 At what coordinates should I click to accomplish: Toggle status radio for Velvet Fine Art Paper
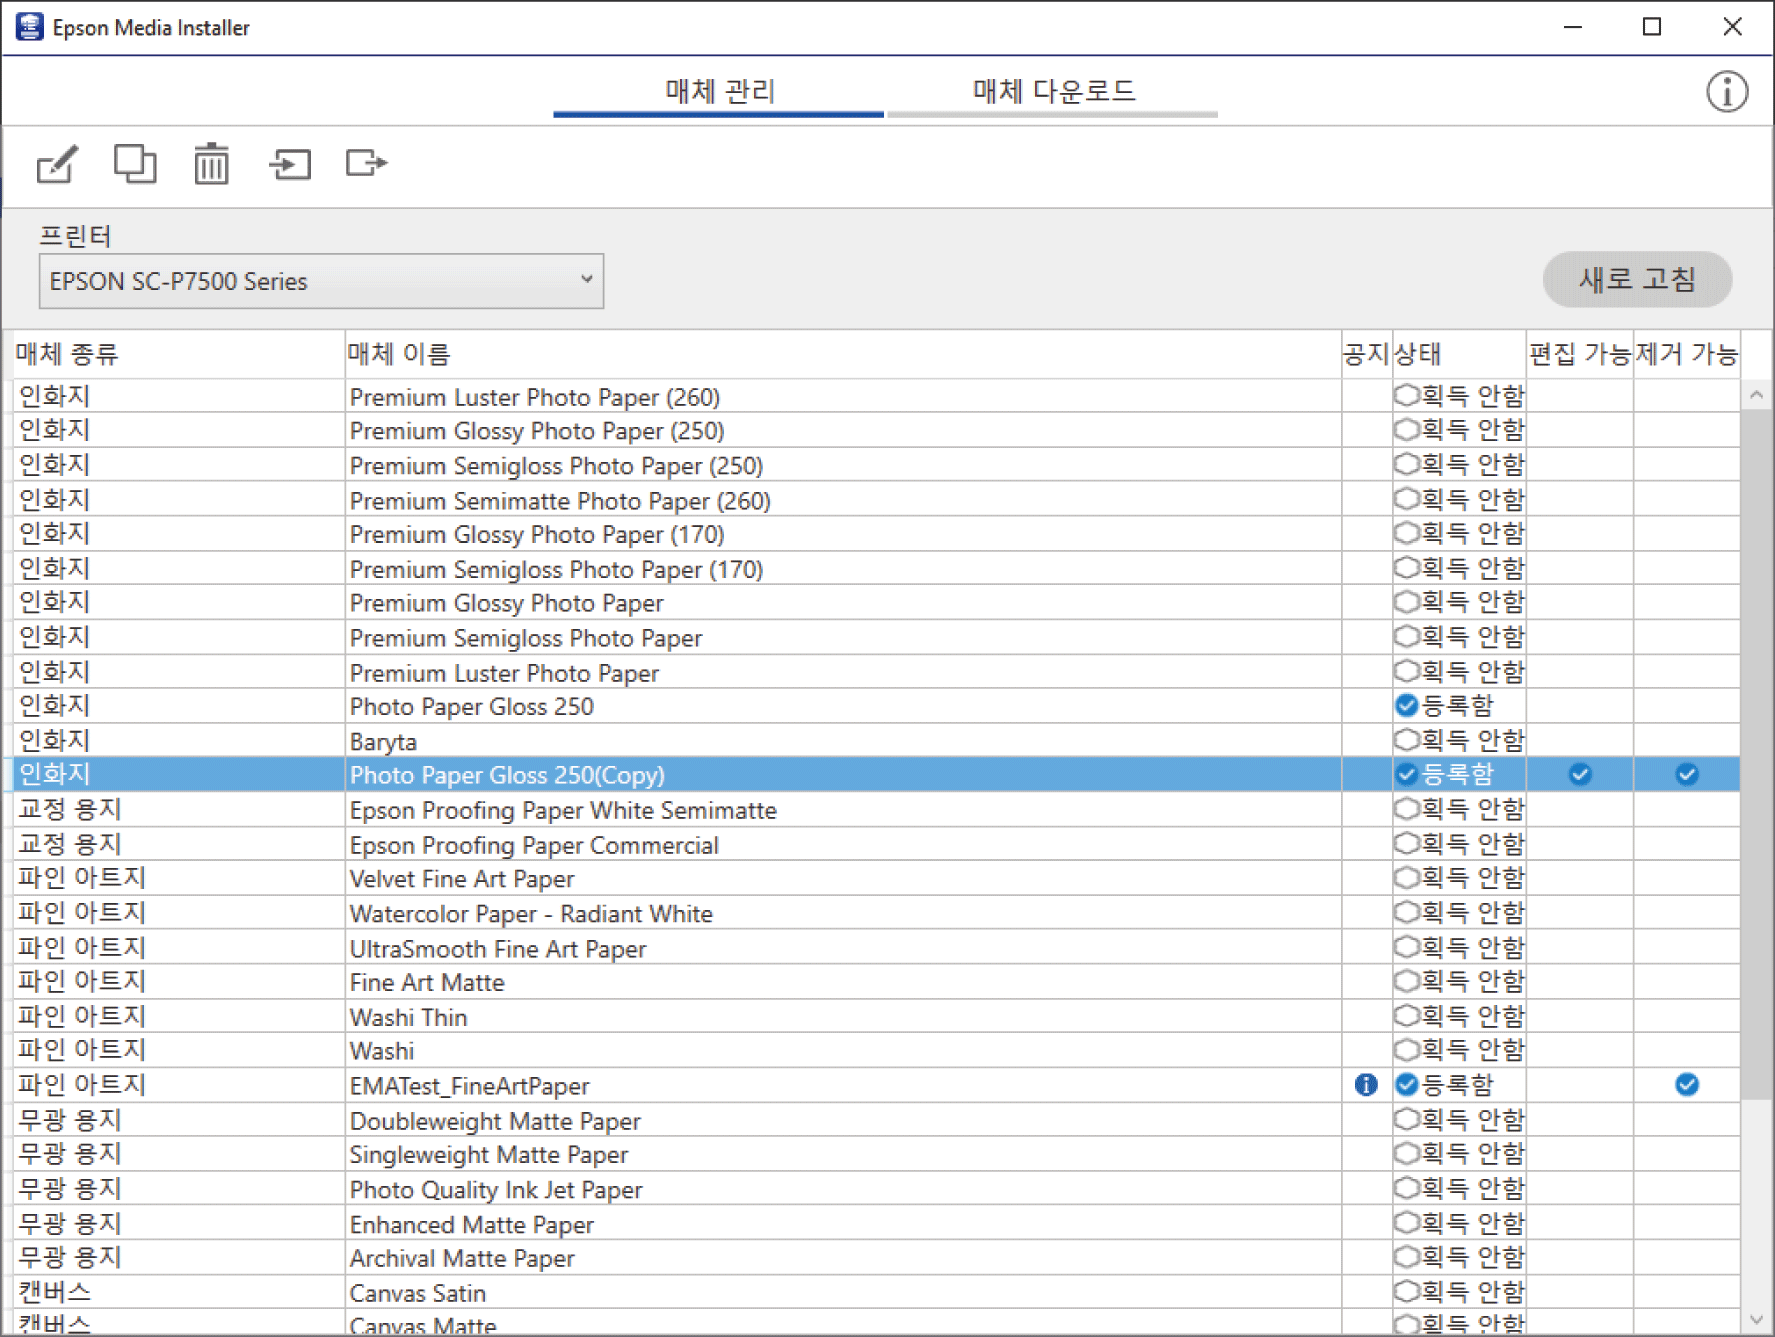pos(1406,878)
